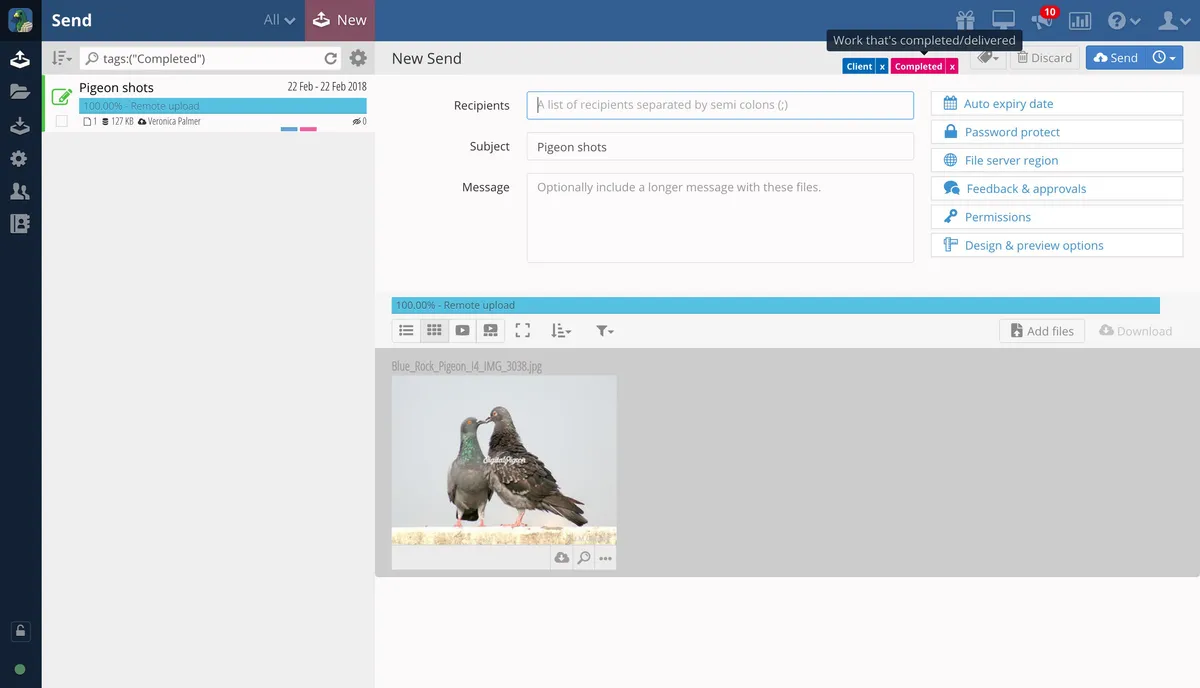Toggle the padlock icon in sidebar
The width and height of the screenshot is (1200, 688).
(x=20, y=631)
